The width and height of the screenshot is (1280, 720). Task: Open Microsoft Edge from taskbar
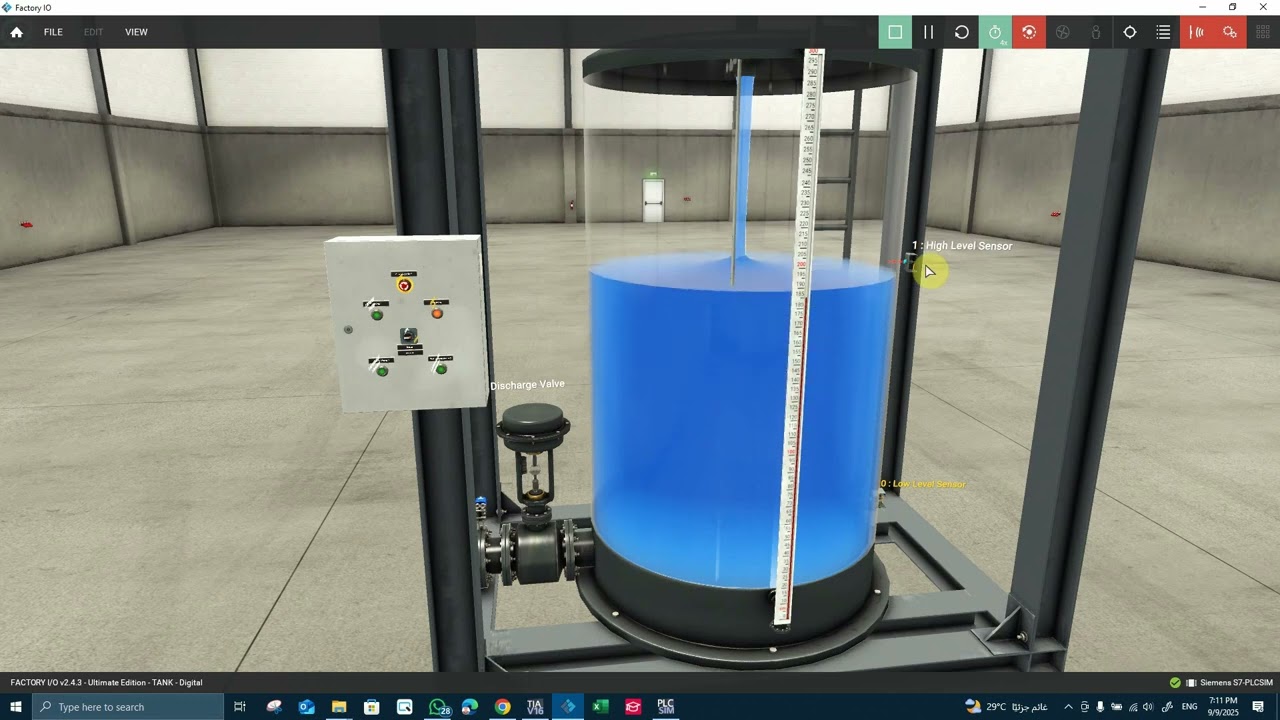(469, 707)
